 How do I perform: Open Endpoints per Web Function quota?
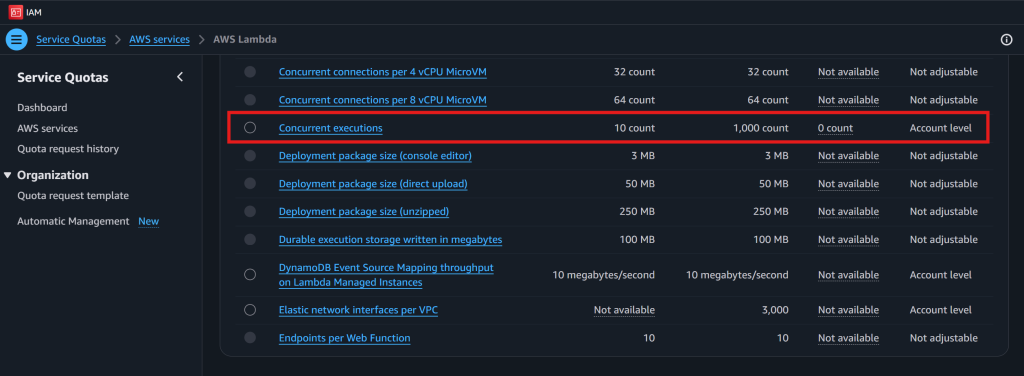(x=344, y=338)
